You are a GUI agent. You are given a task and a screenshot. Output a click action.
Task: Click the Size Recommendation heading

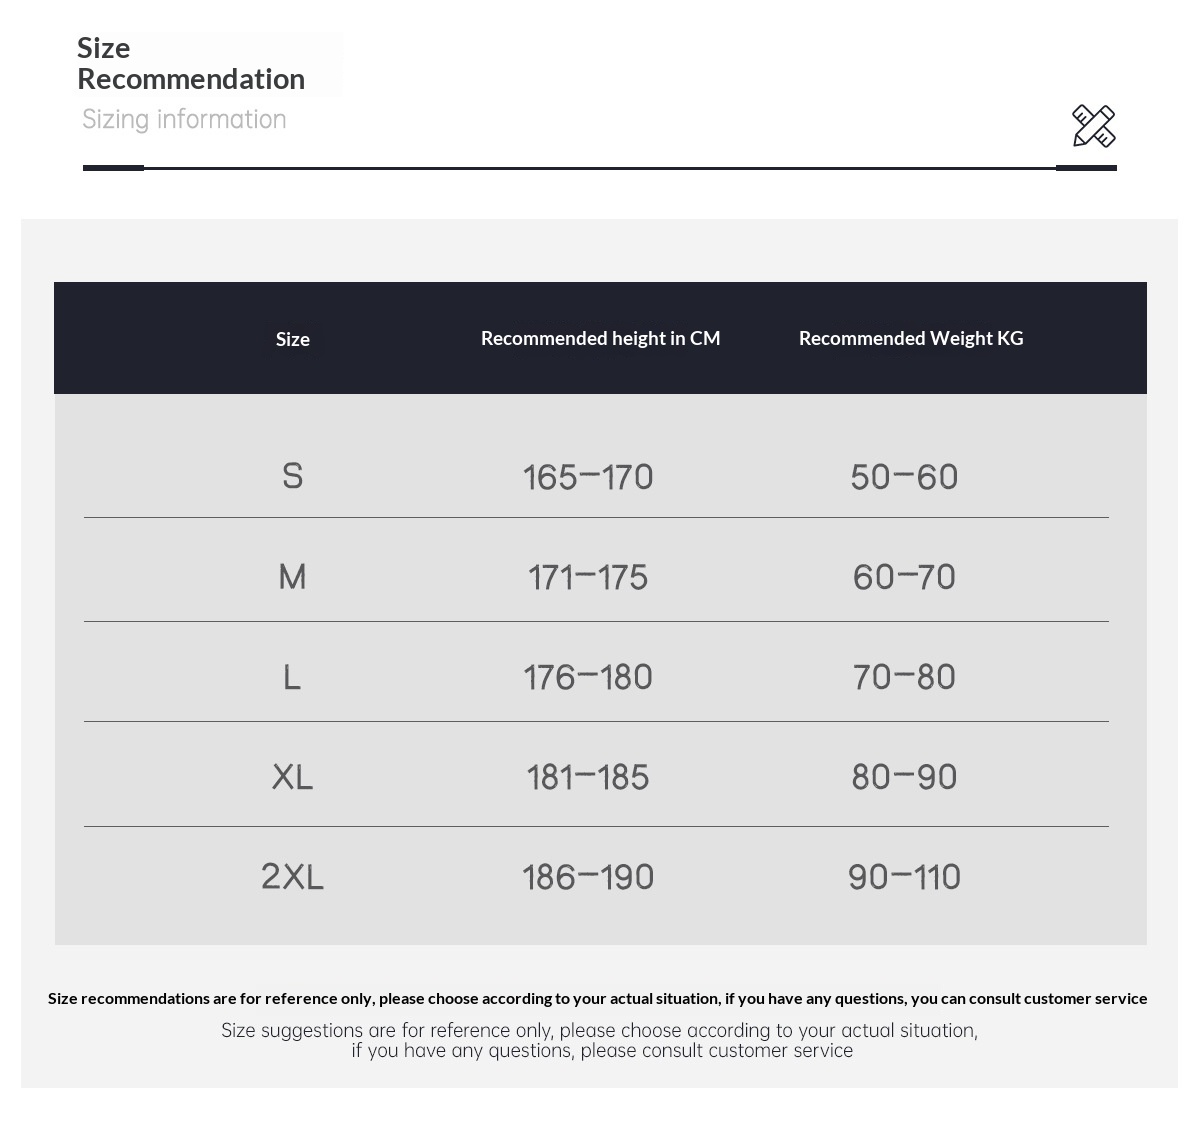pyautogui.click(x=190, y=63)
